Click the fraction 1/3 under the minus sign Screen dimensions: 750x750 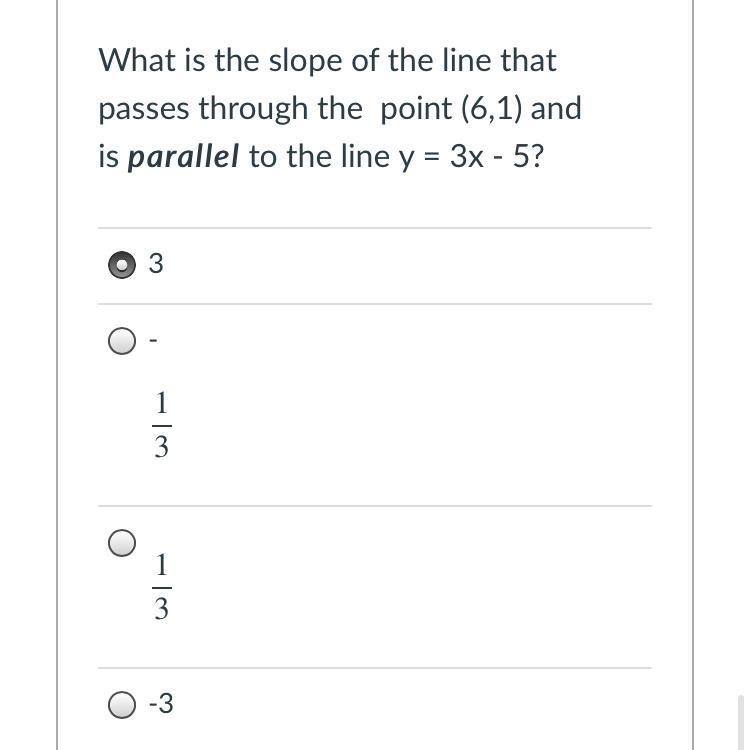coord(162,425)
